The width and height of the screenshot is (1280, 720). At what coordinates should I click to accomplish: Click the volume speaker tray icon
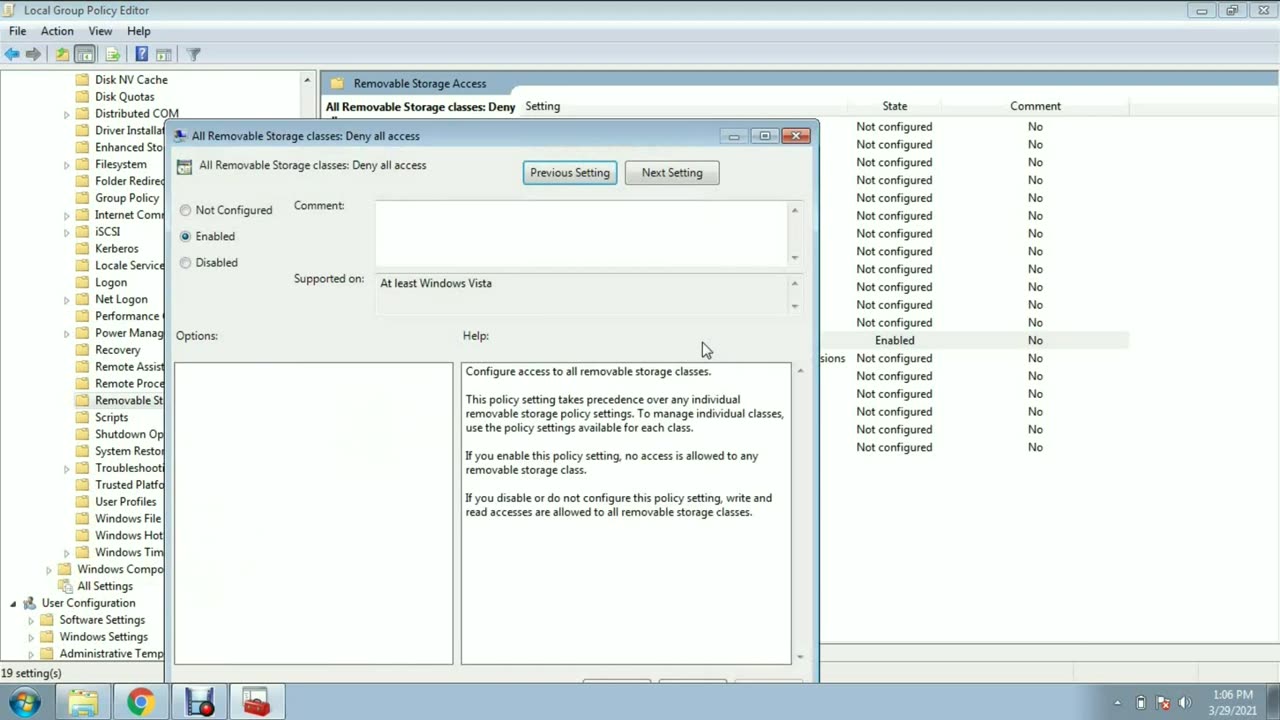pyautogui.click(x=1185, y=703)
